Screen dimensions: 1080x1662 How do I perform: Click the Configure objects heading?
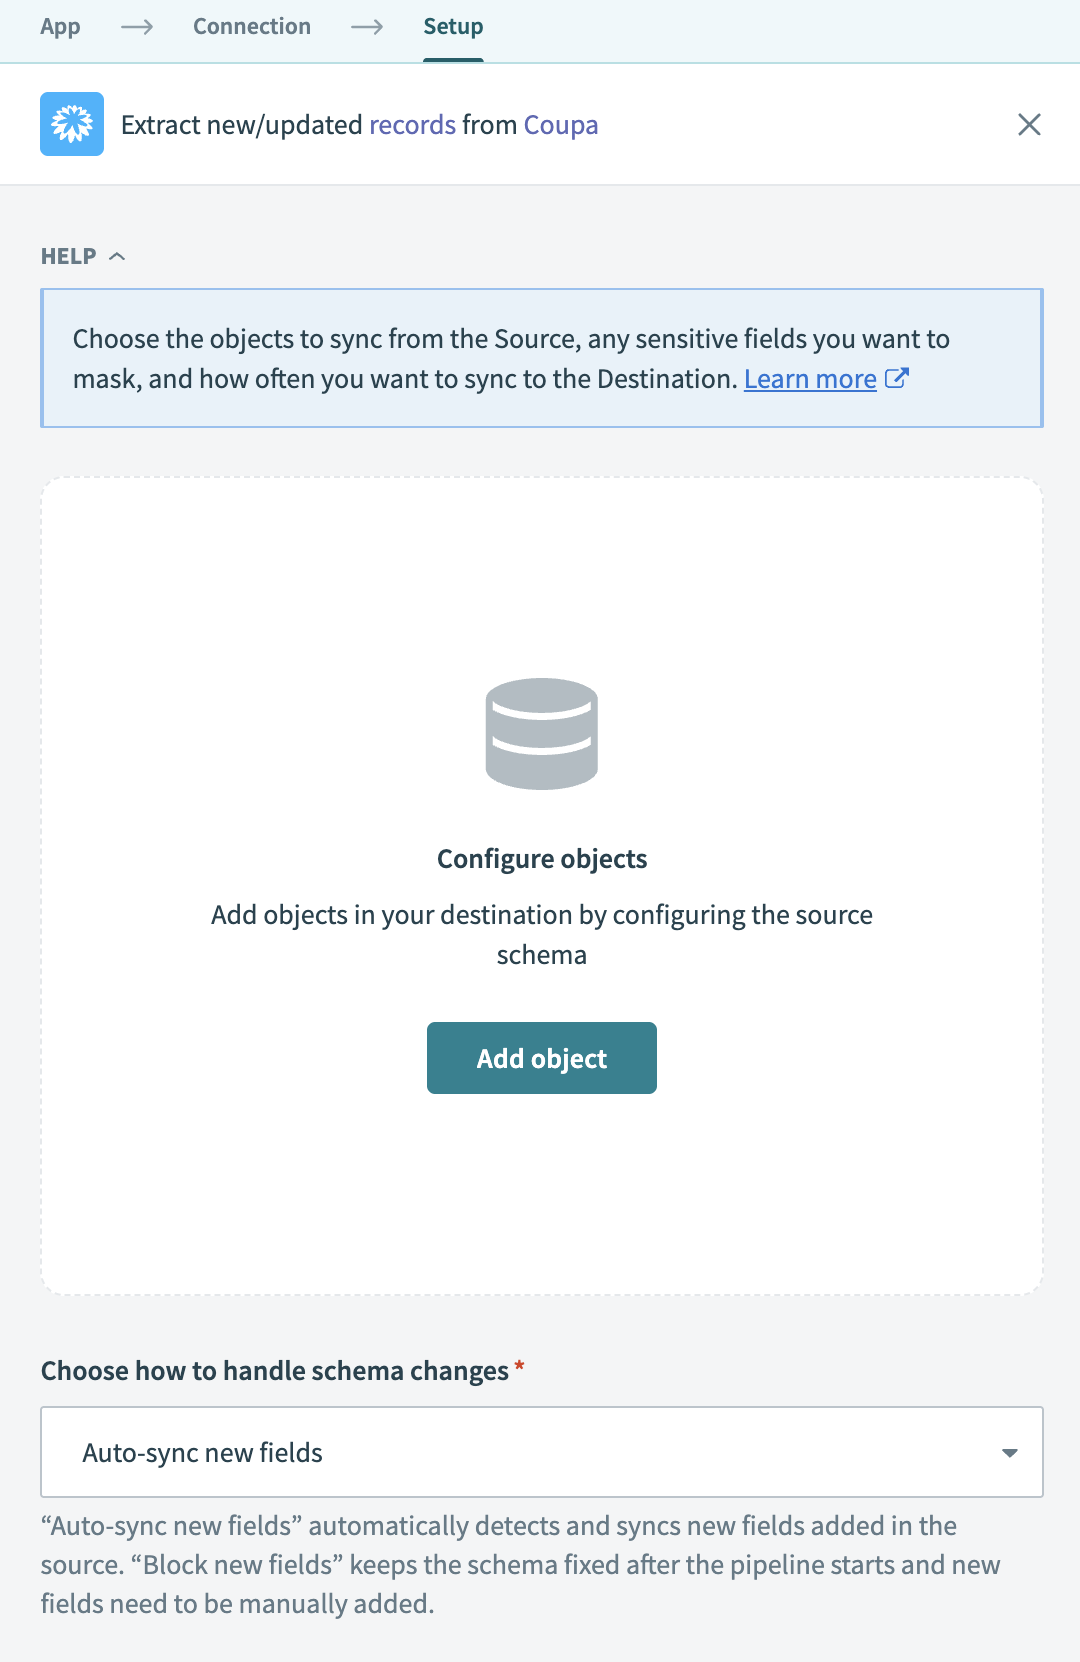tap(542, 859)
